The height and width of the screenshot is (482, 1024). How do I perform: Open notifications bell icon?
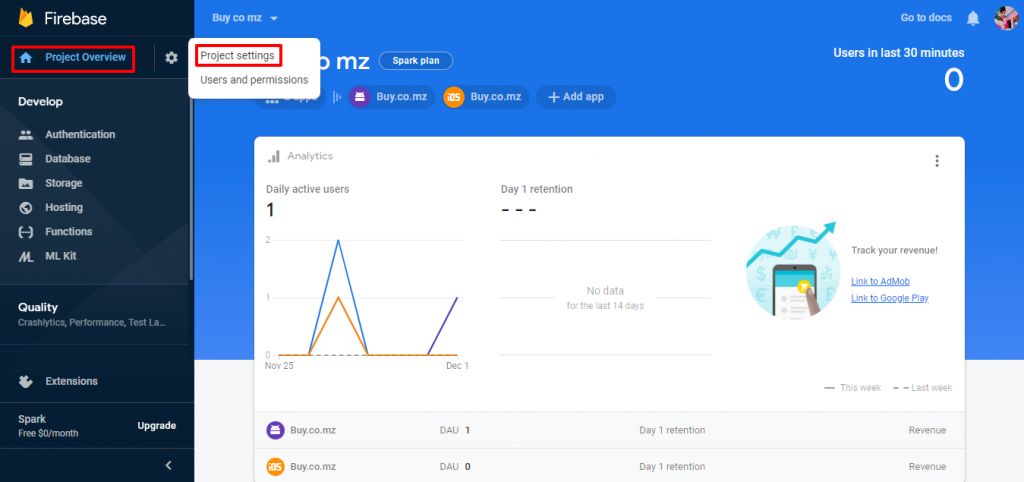click(x=973, y=18)
